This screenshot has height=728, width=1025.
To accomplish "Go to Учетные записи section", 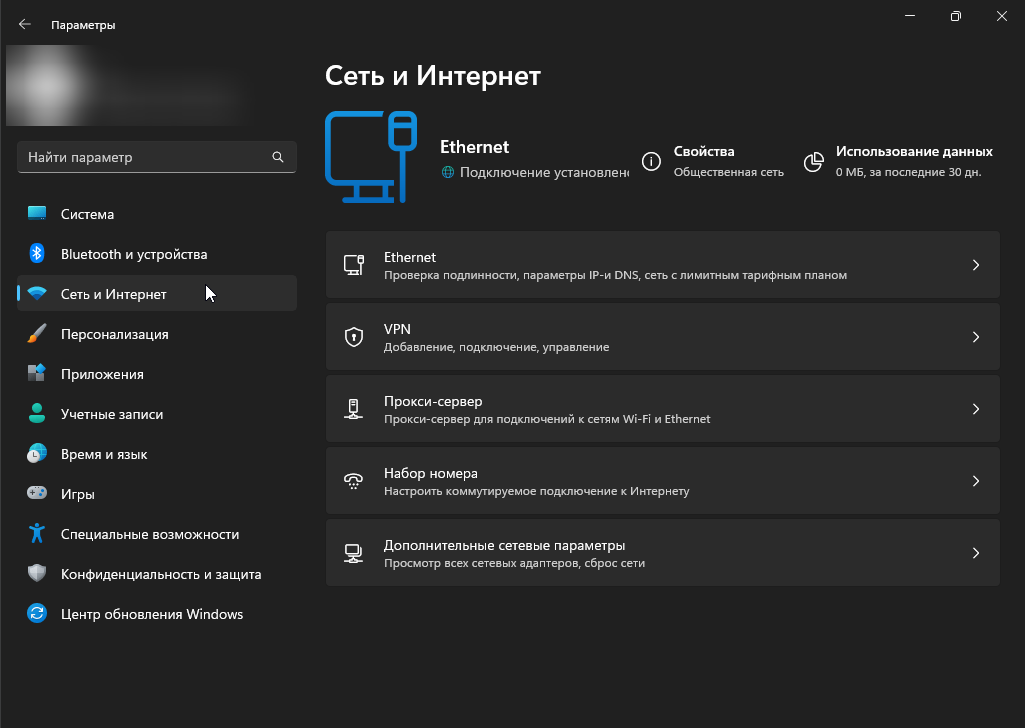I will pos(111,414).
